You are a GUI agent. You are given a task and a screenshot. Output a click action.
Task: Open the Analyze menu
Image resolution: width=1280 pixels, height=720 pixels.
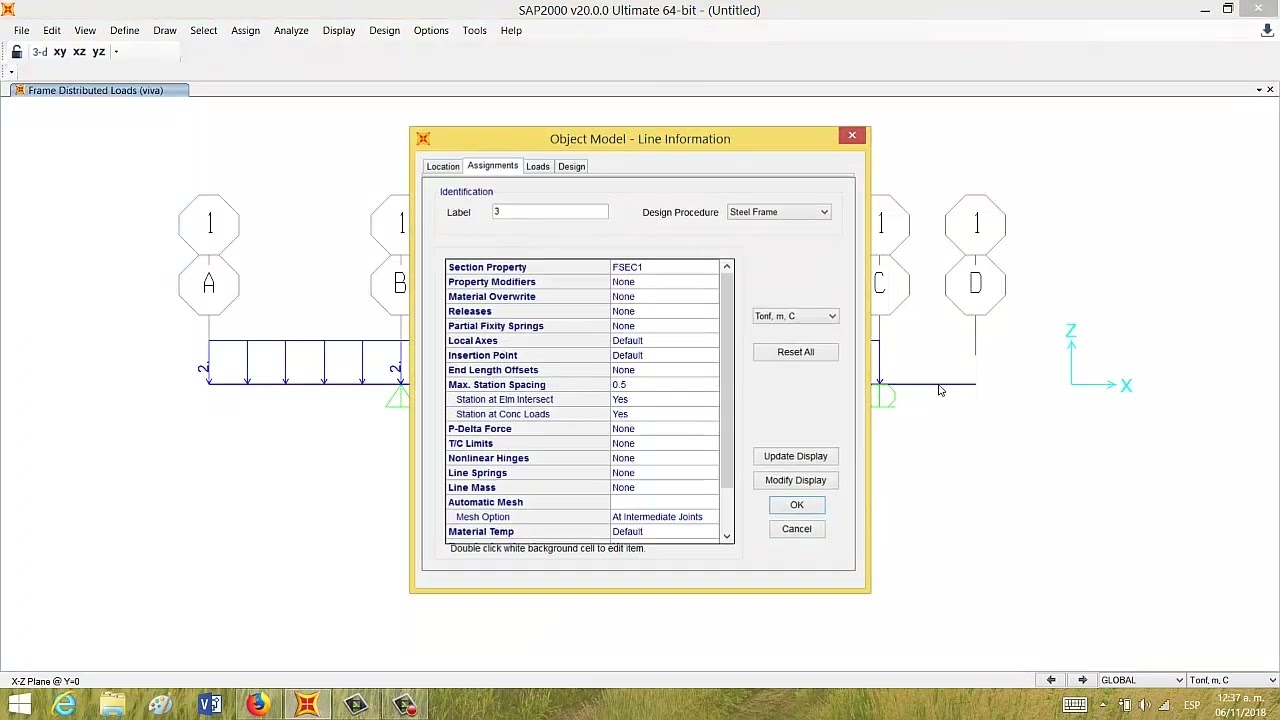pos(291,30)
